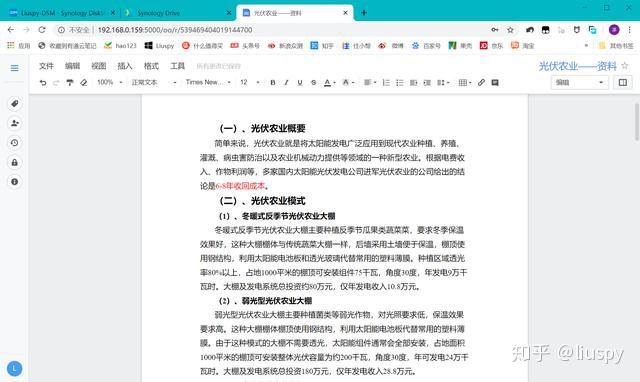Open the browser profile avatar
This screenshot has height=382, width=640.
614,30
